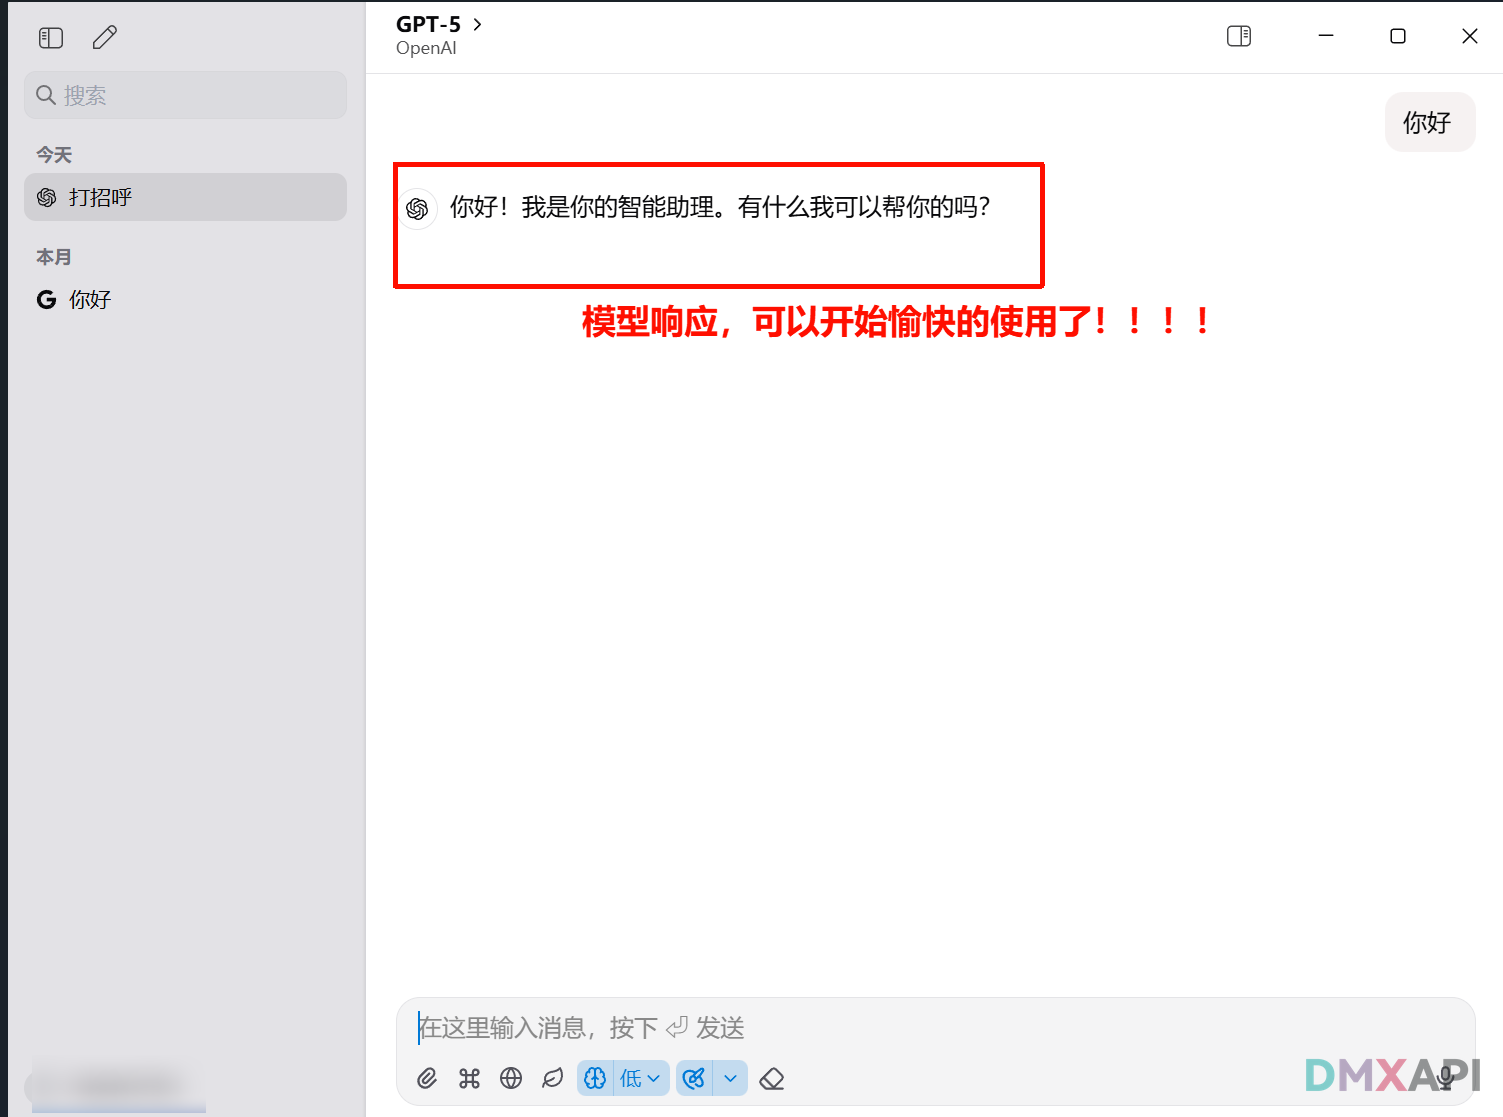Click the microphone voice input icon

click(1445, 1078)
